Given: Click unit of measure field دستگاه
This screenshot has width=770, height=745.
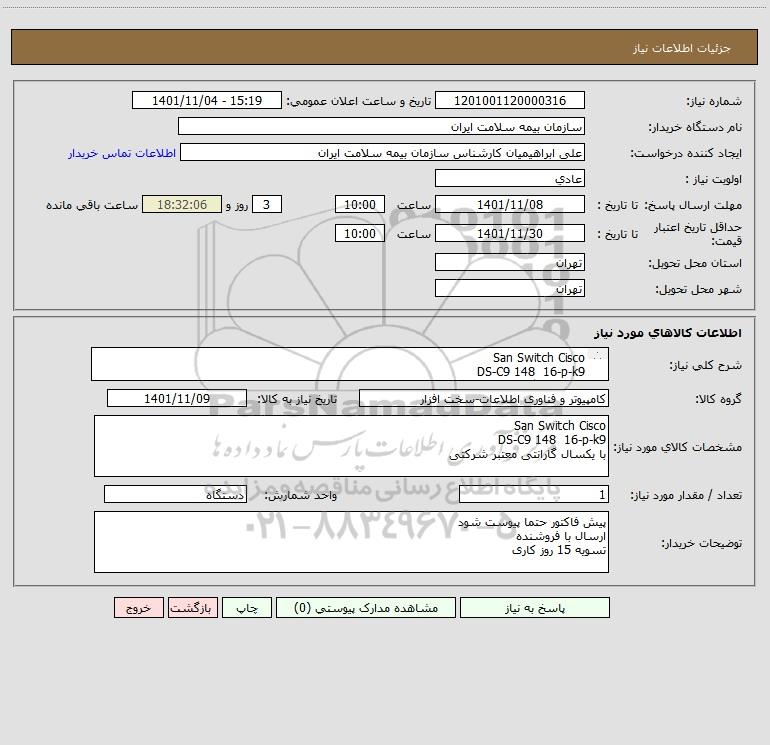Looking at the screenshot, I should pos(175,495).
